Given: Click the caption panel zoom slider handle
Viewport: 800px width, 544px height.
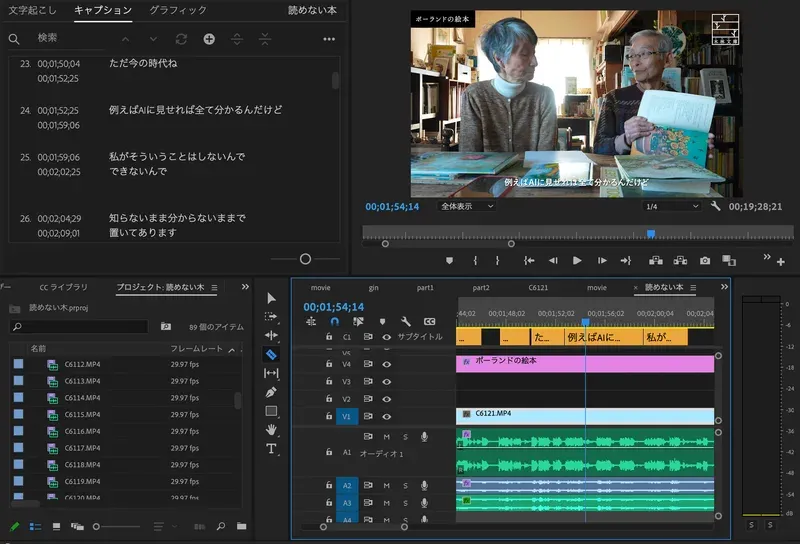Looking at the screenshot, I should (305, 259).
